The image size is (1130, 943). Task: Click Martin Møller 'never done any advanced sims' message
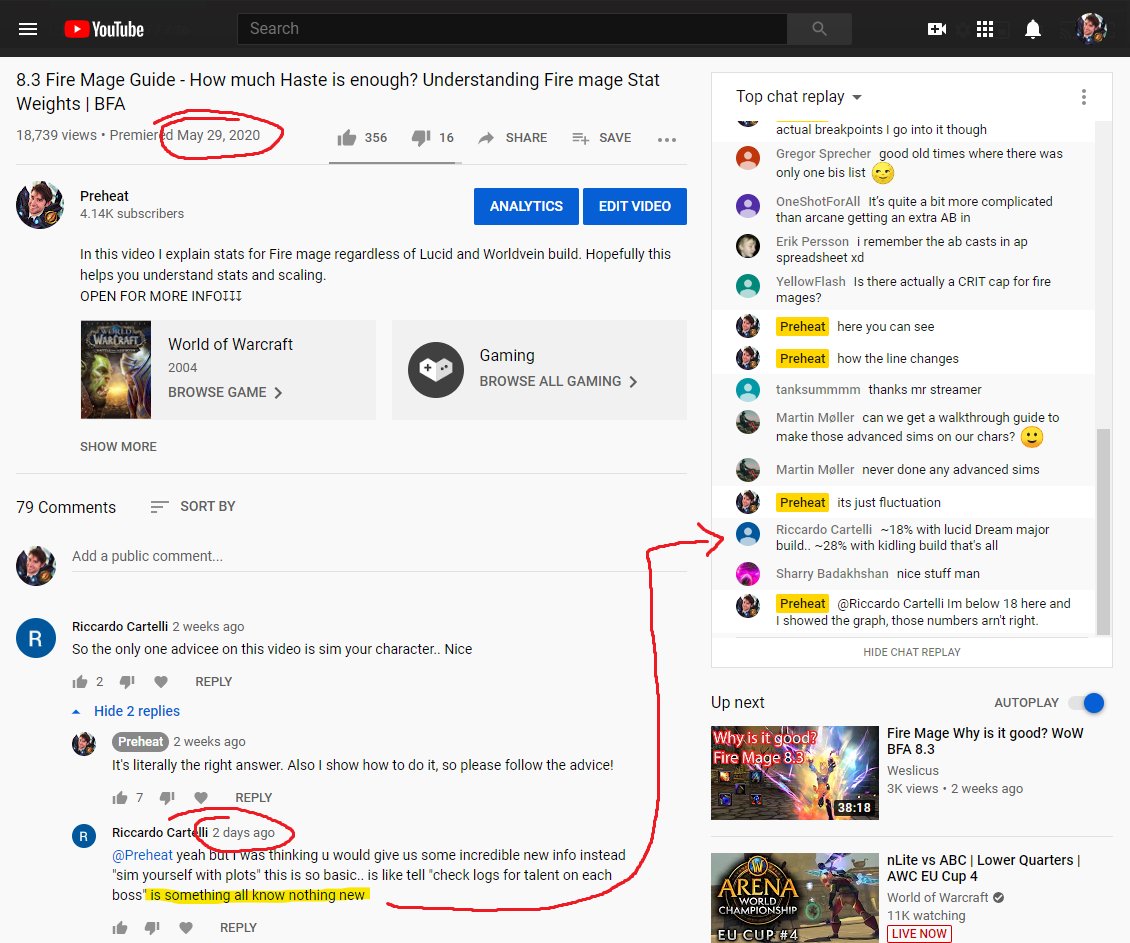(903, 470)
